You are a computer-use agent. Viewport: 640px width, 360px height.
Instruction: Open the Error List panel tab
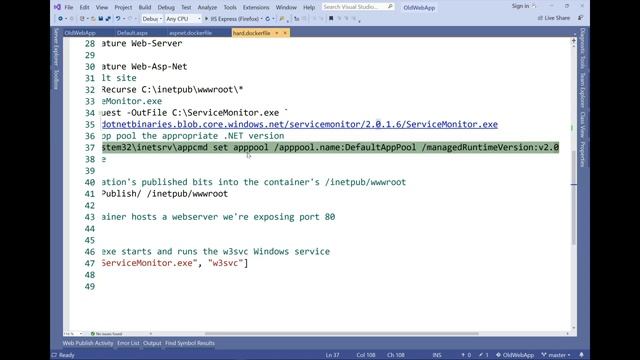point(128,343)
